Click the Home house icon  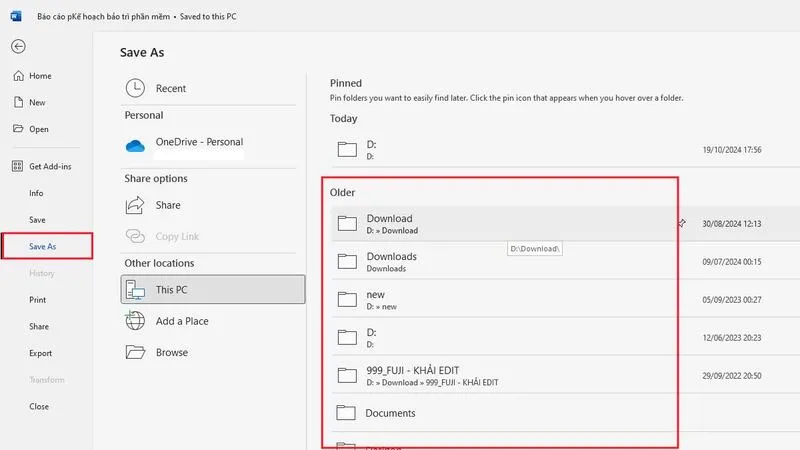(18, 76)
